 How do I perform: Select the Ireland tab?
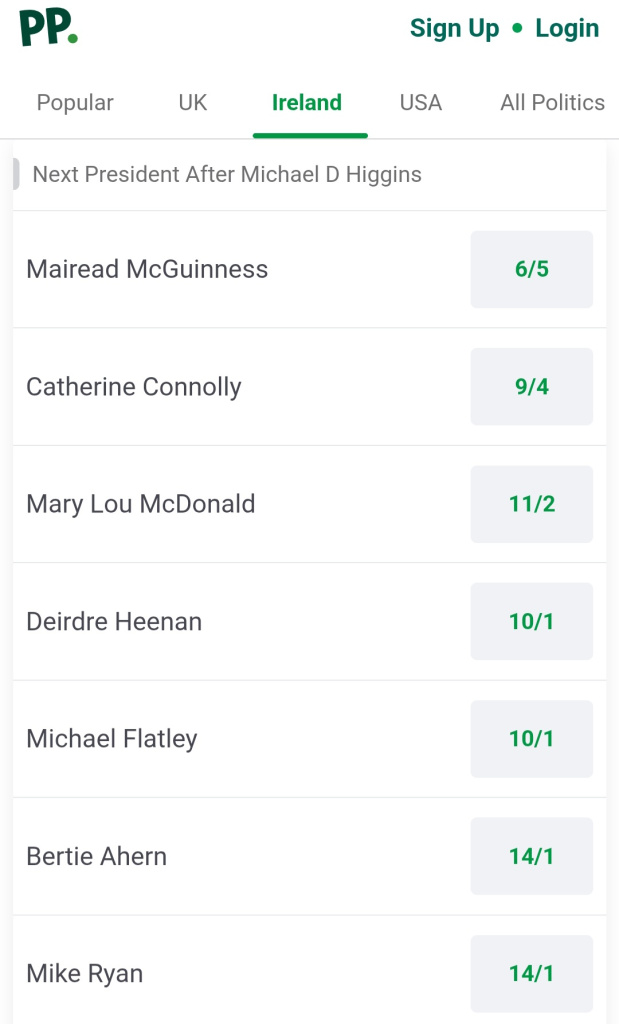coord(307,103)
